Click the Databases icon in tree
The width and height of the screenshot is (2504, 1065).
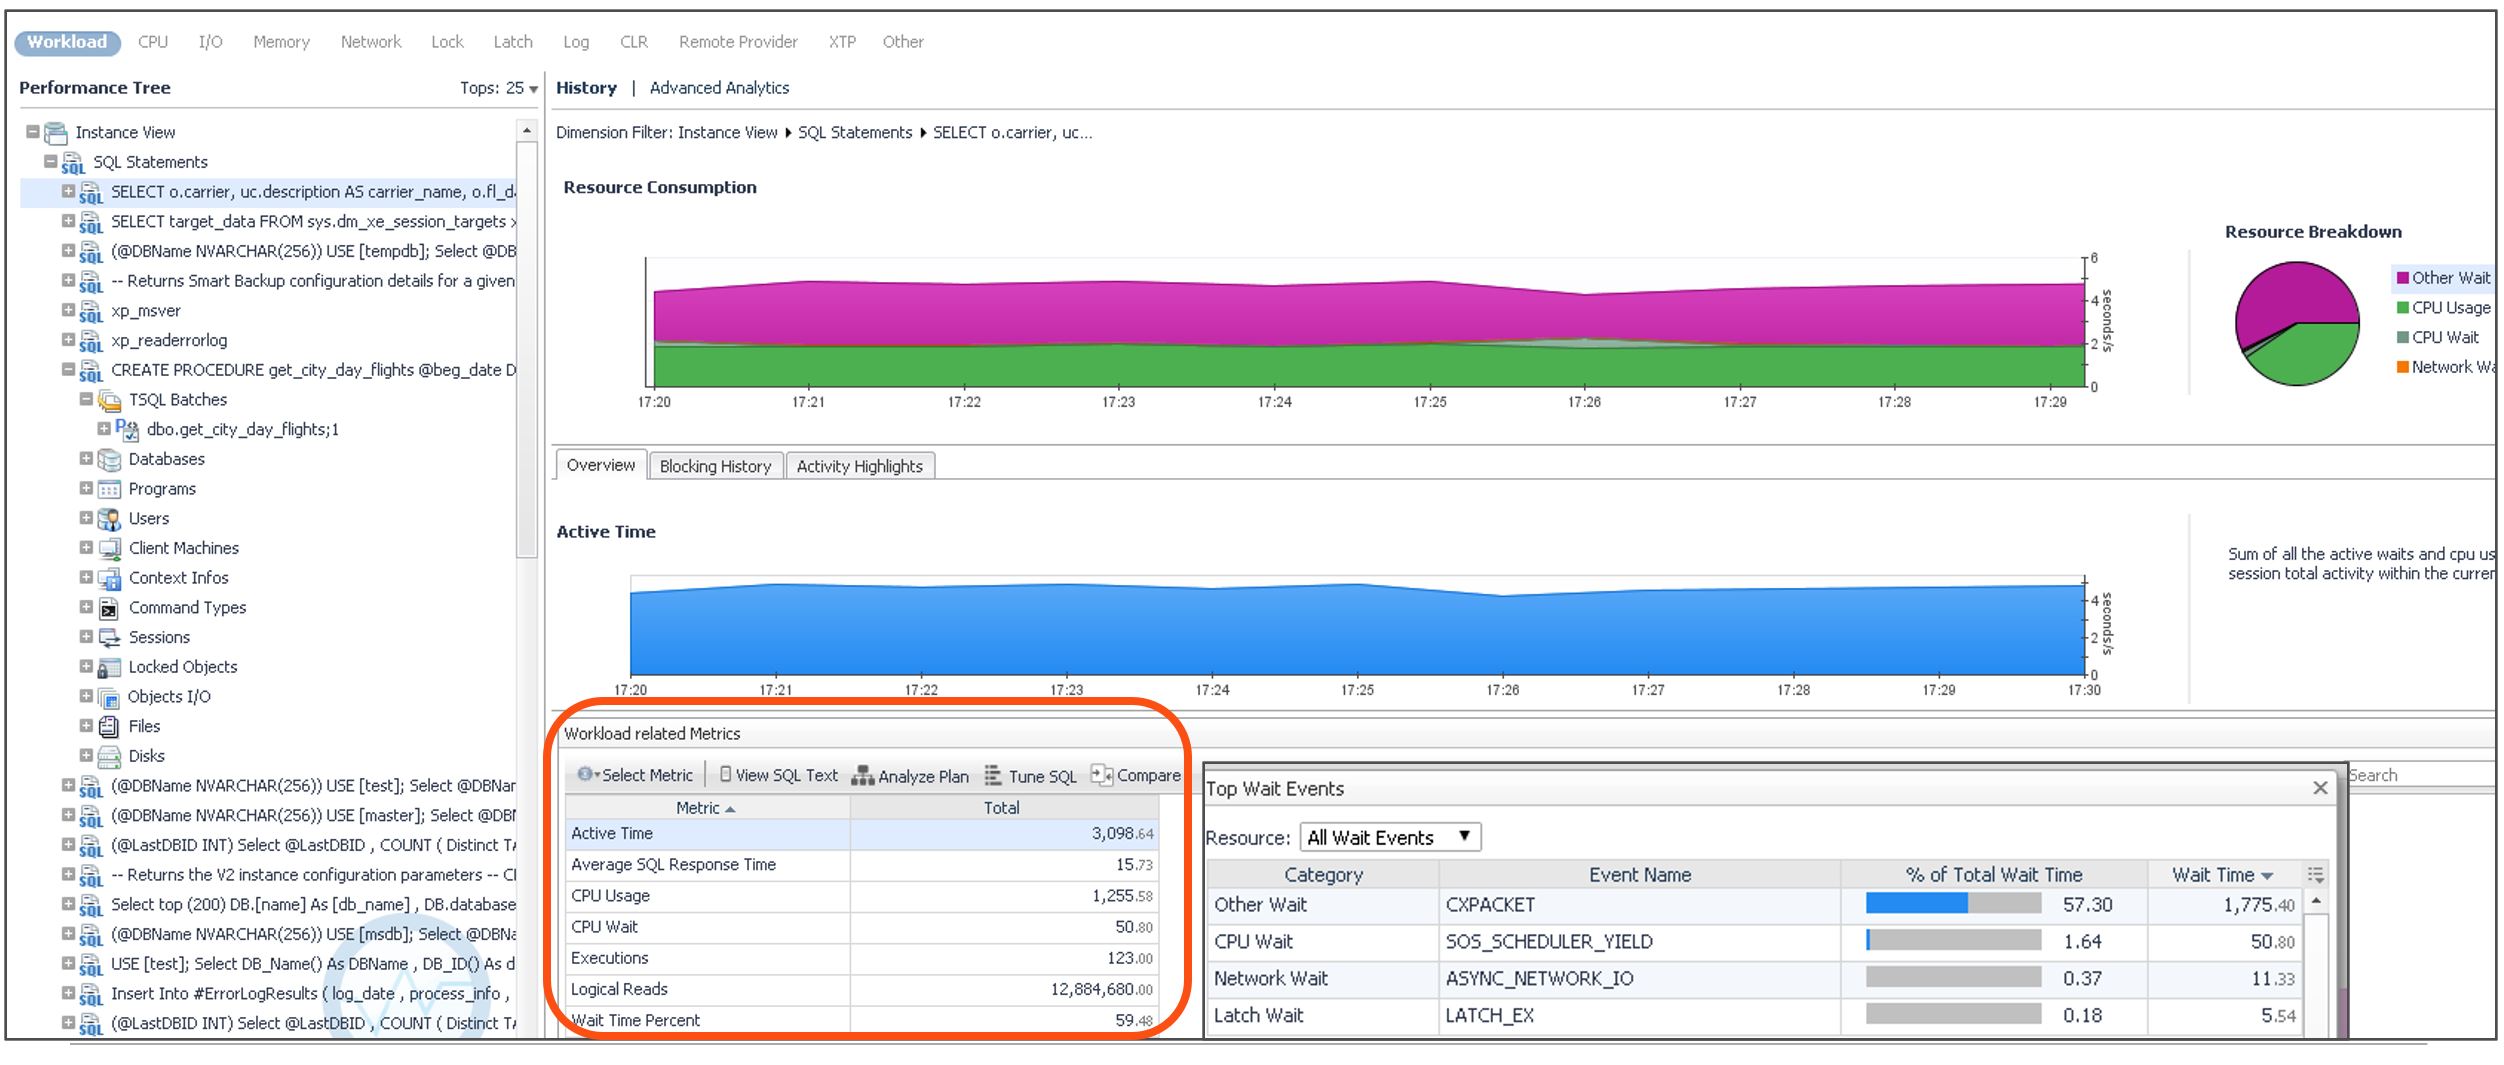[x=109, y=460]
